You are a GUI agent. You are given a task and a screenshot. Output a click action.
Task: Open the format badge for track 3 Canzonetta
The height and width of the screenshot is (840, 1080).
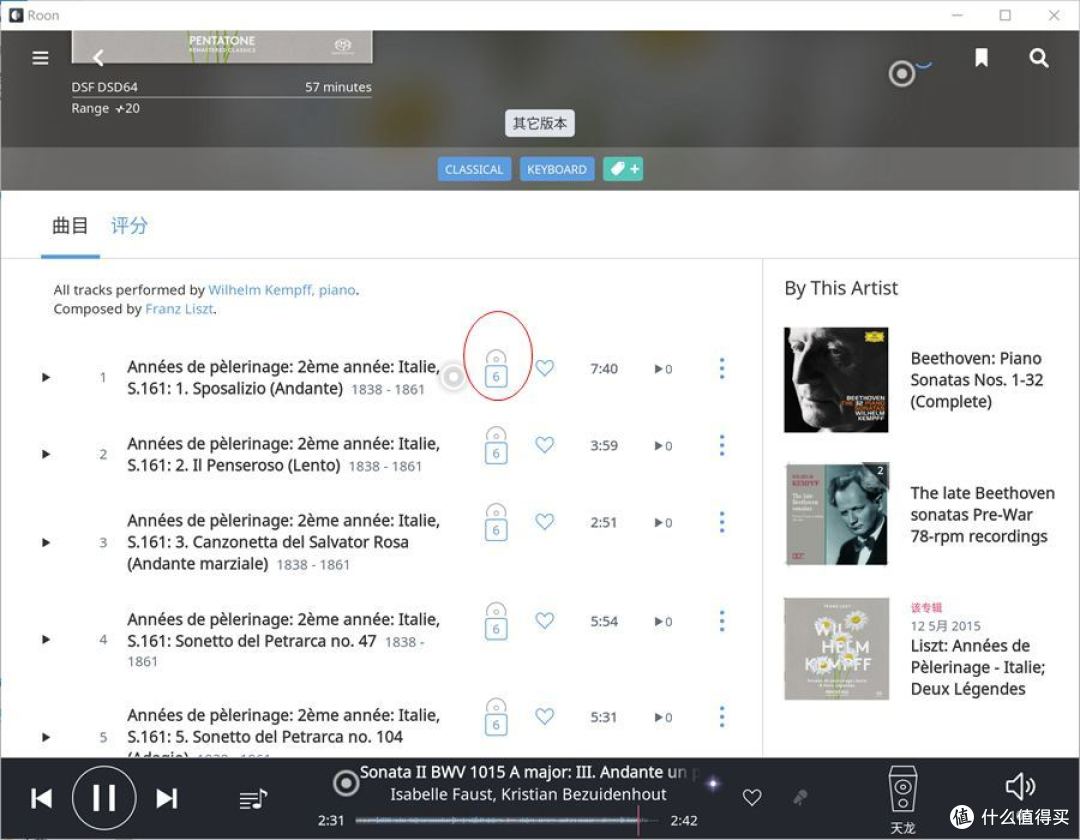pyautogui.click(x=496, y=522)
